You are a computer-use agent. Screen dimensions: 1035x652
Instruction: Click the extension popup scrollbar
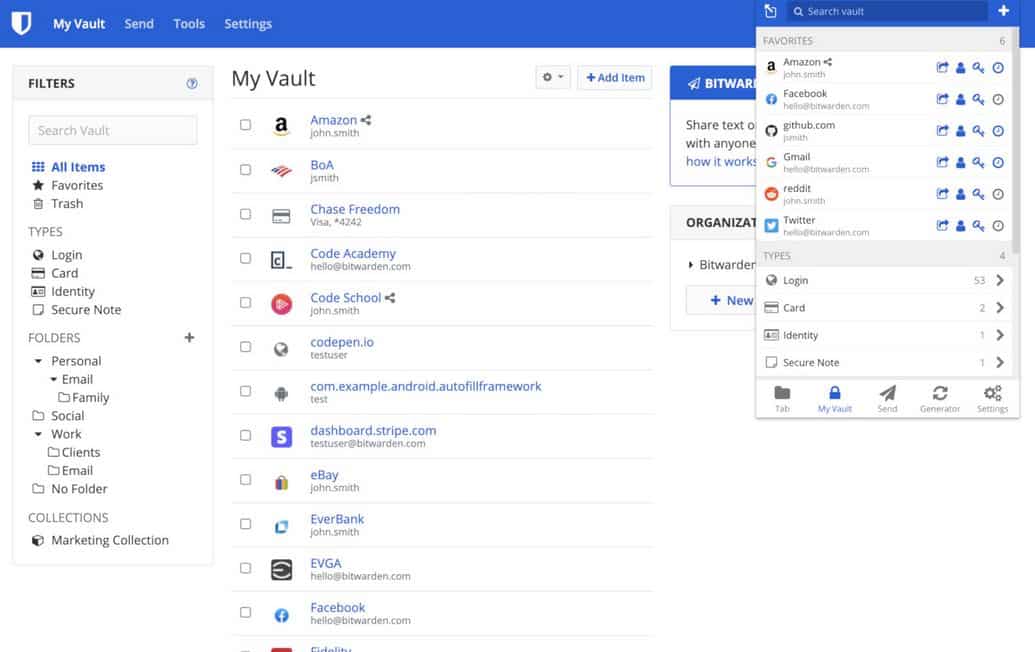point(1016,139)
